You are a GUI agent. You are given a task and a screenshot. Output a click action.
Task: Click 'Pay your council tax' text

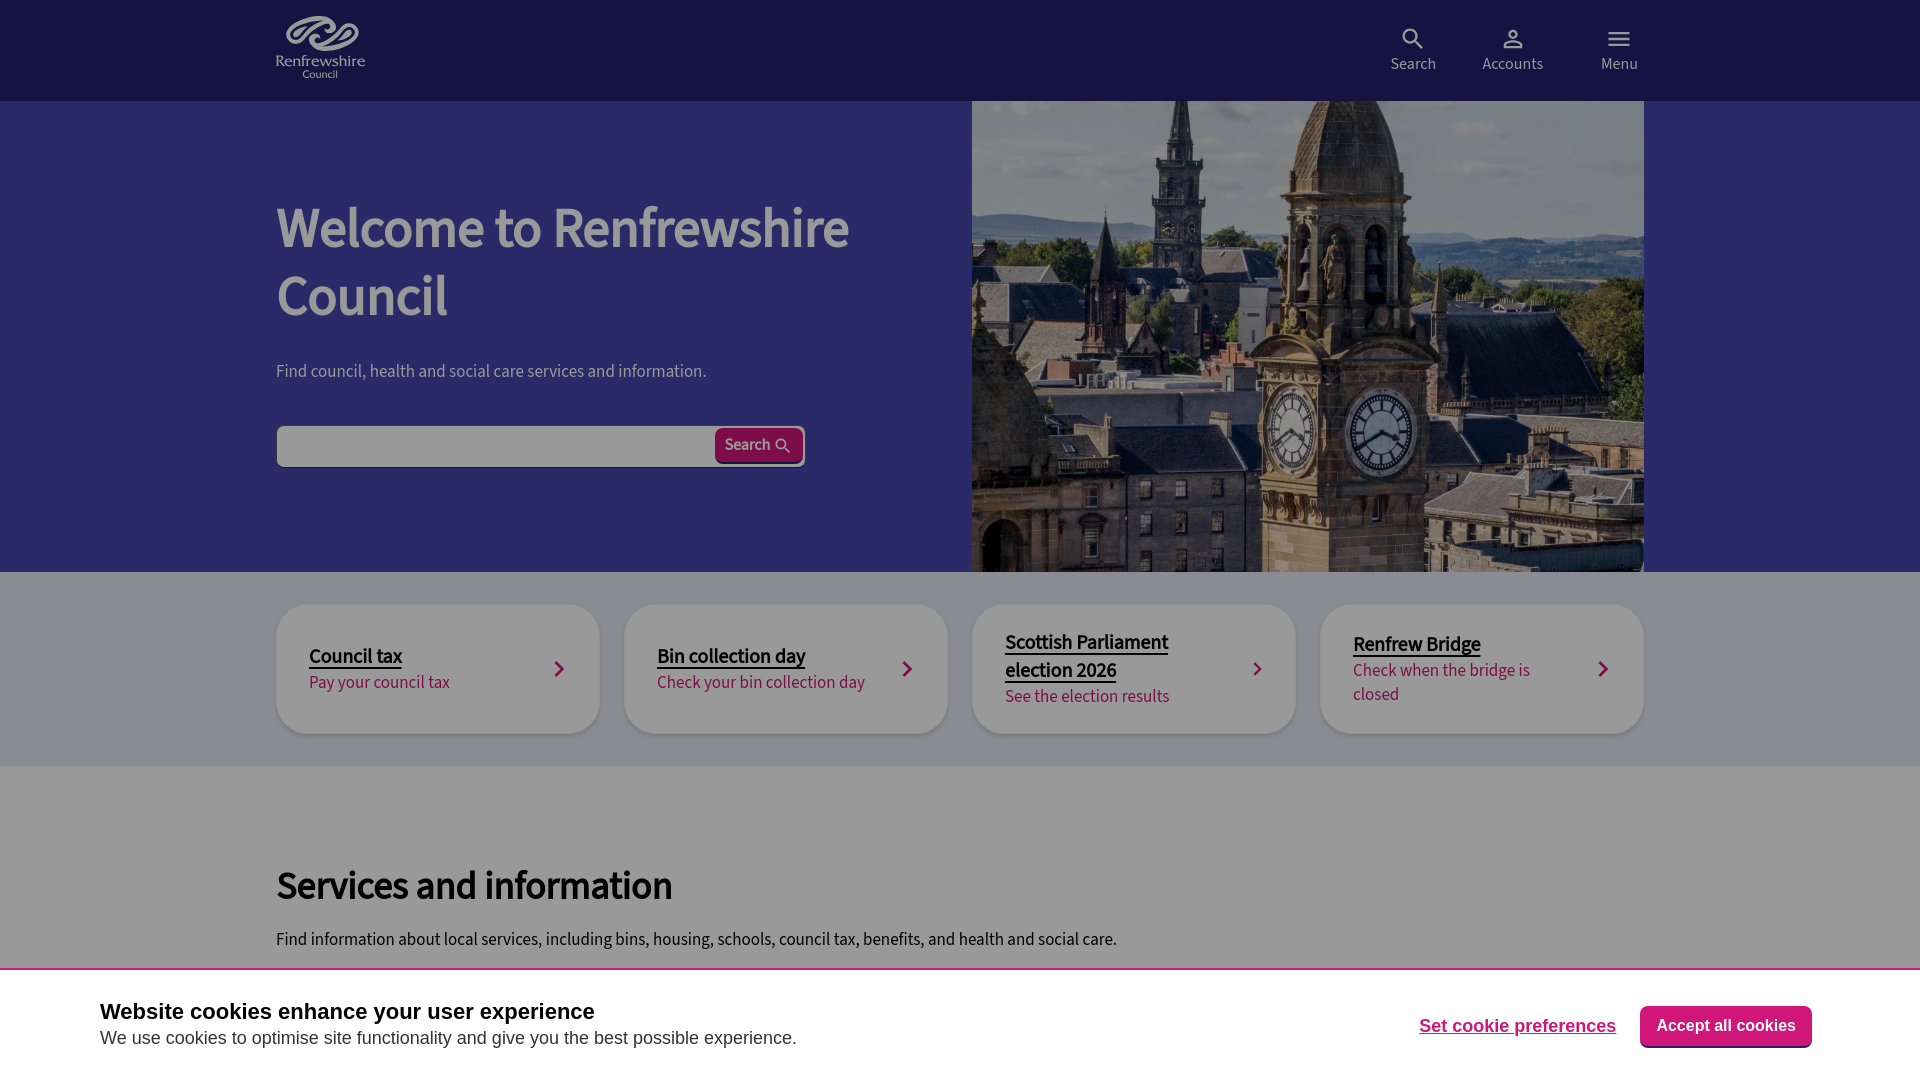pos(379,683)
